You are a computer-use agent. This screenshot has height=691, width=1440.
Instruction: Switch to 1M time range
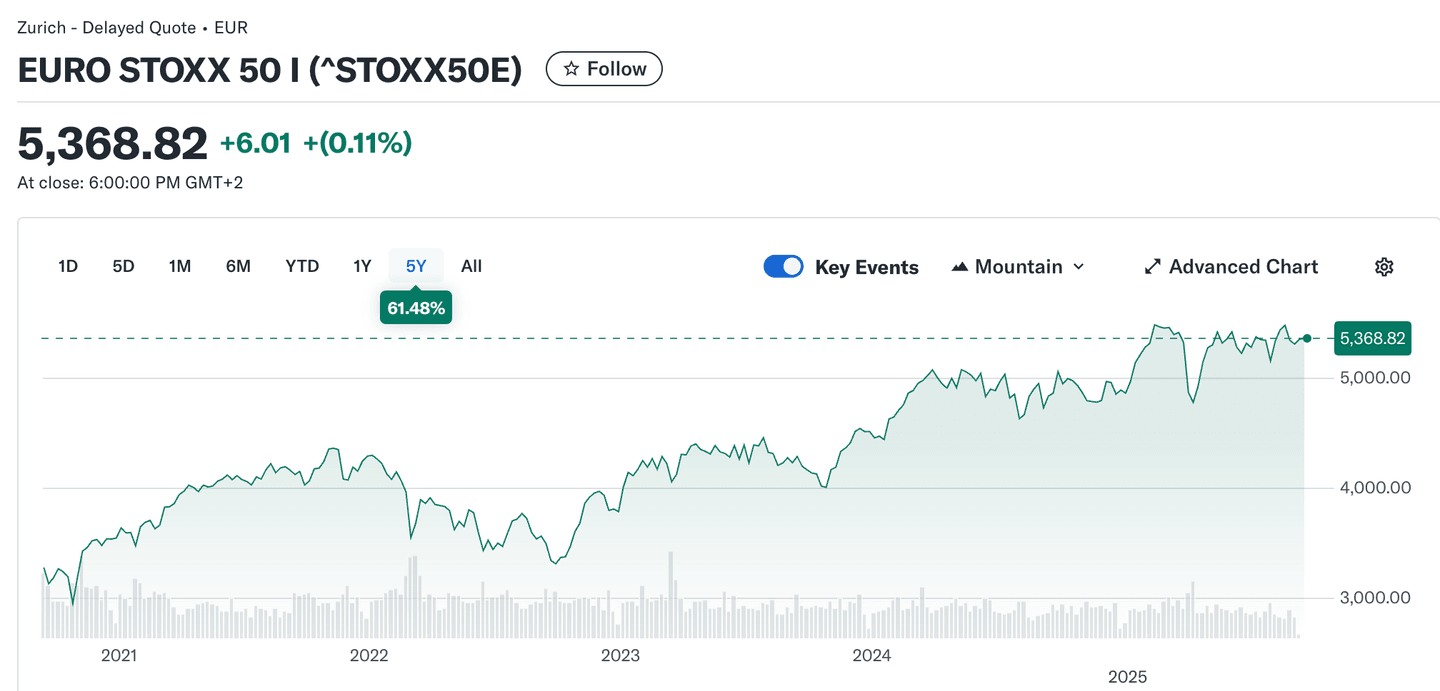point(180,266)
